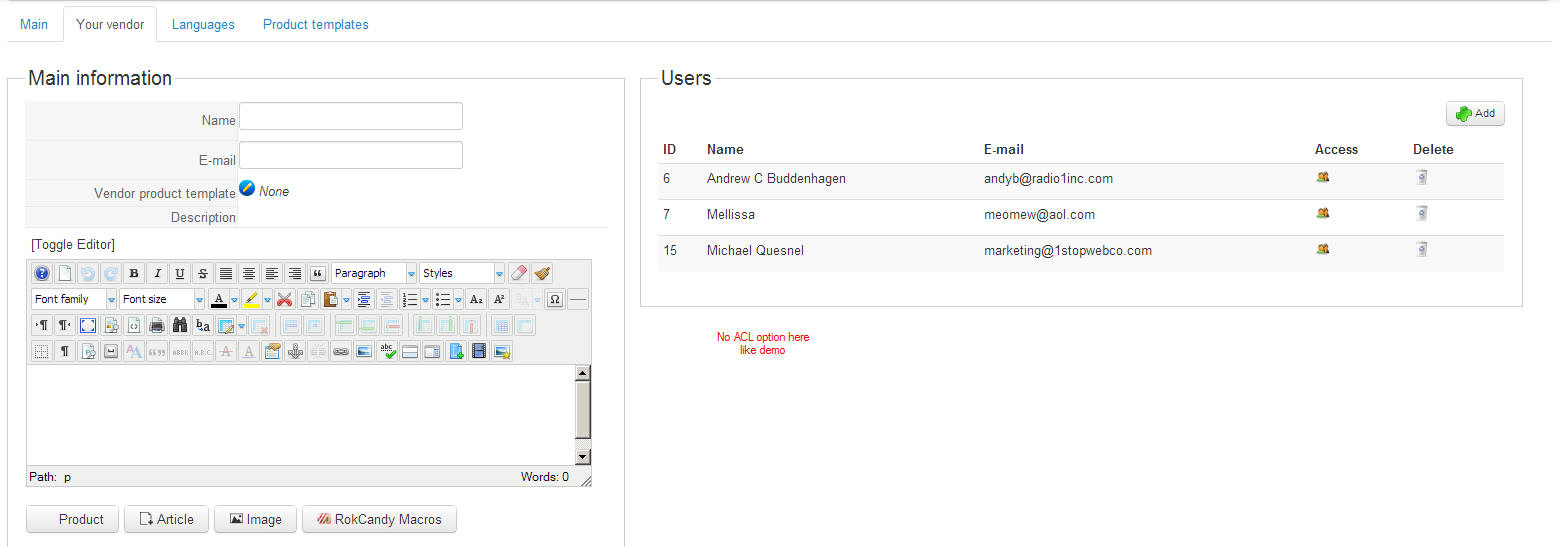
Task: Toggle underline formatting in the editor
Action: pyautogui.click(x=180, y=273)
